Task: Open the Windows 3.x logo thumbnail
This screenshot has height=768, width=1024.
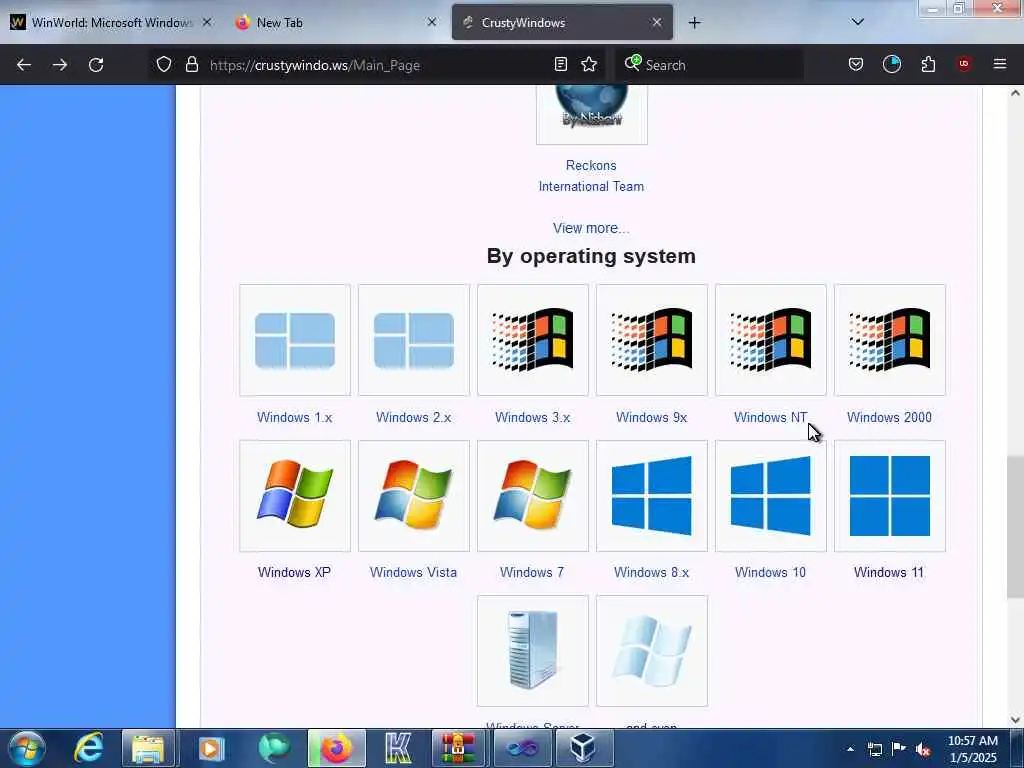Action: coord(532,340)
